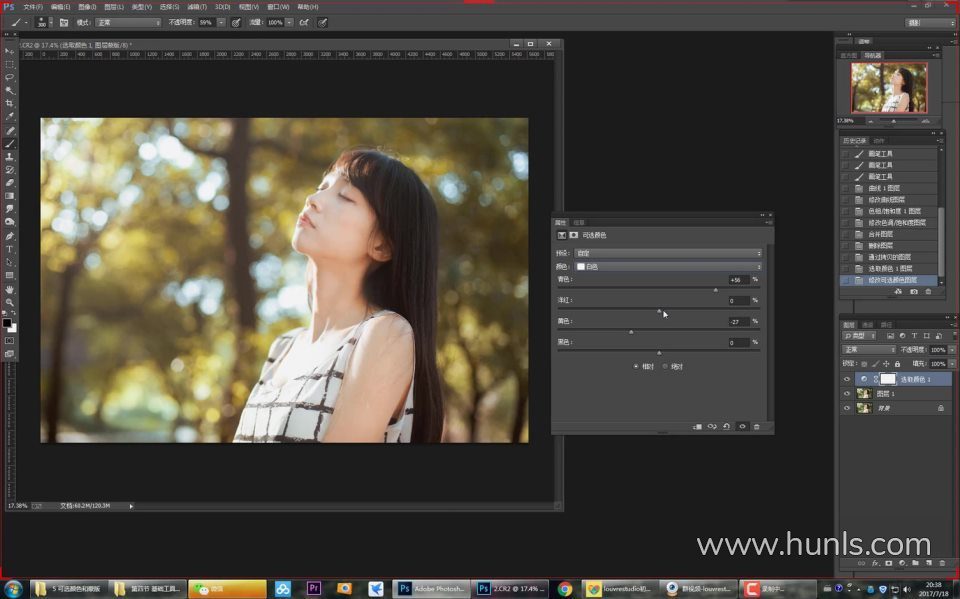The image size is (960, 599).
Task: Select history state 修改可选颜色图层
Action: click(x=890, y=280)
